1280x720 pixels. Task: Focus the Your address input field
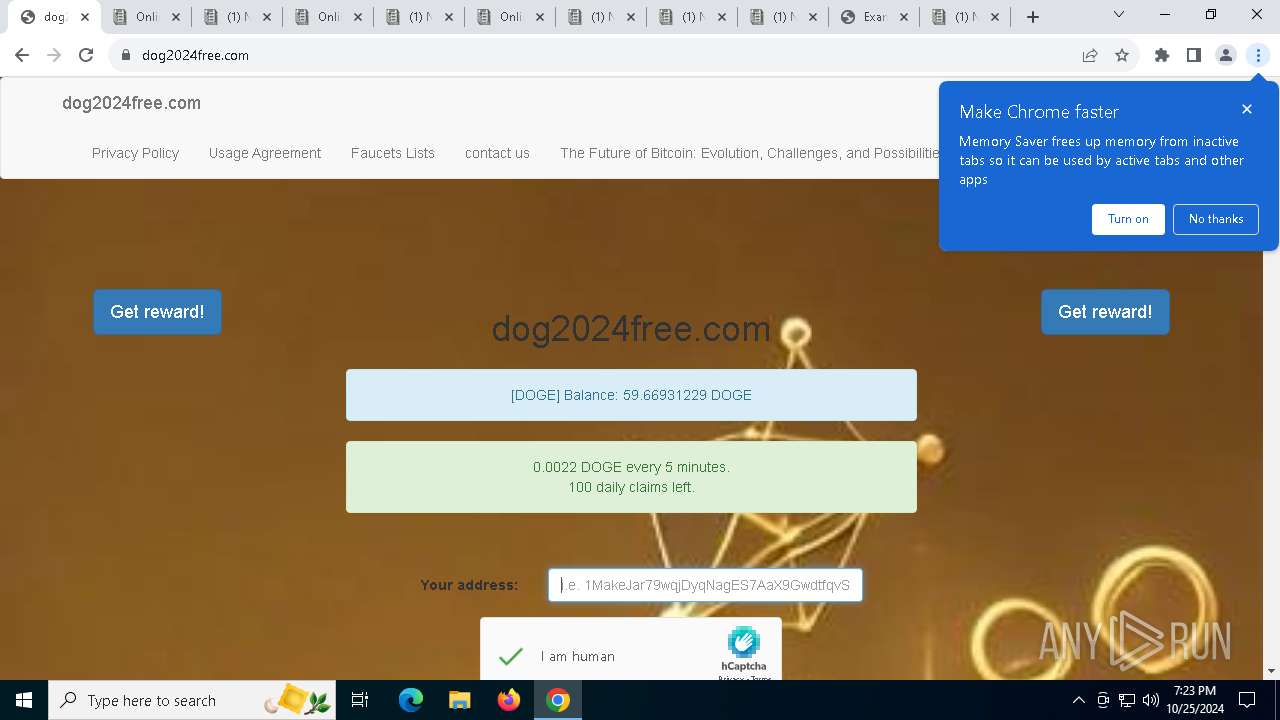tap(705, 585)
